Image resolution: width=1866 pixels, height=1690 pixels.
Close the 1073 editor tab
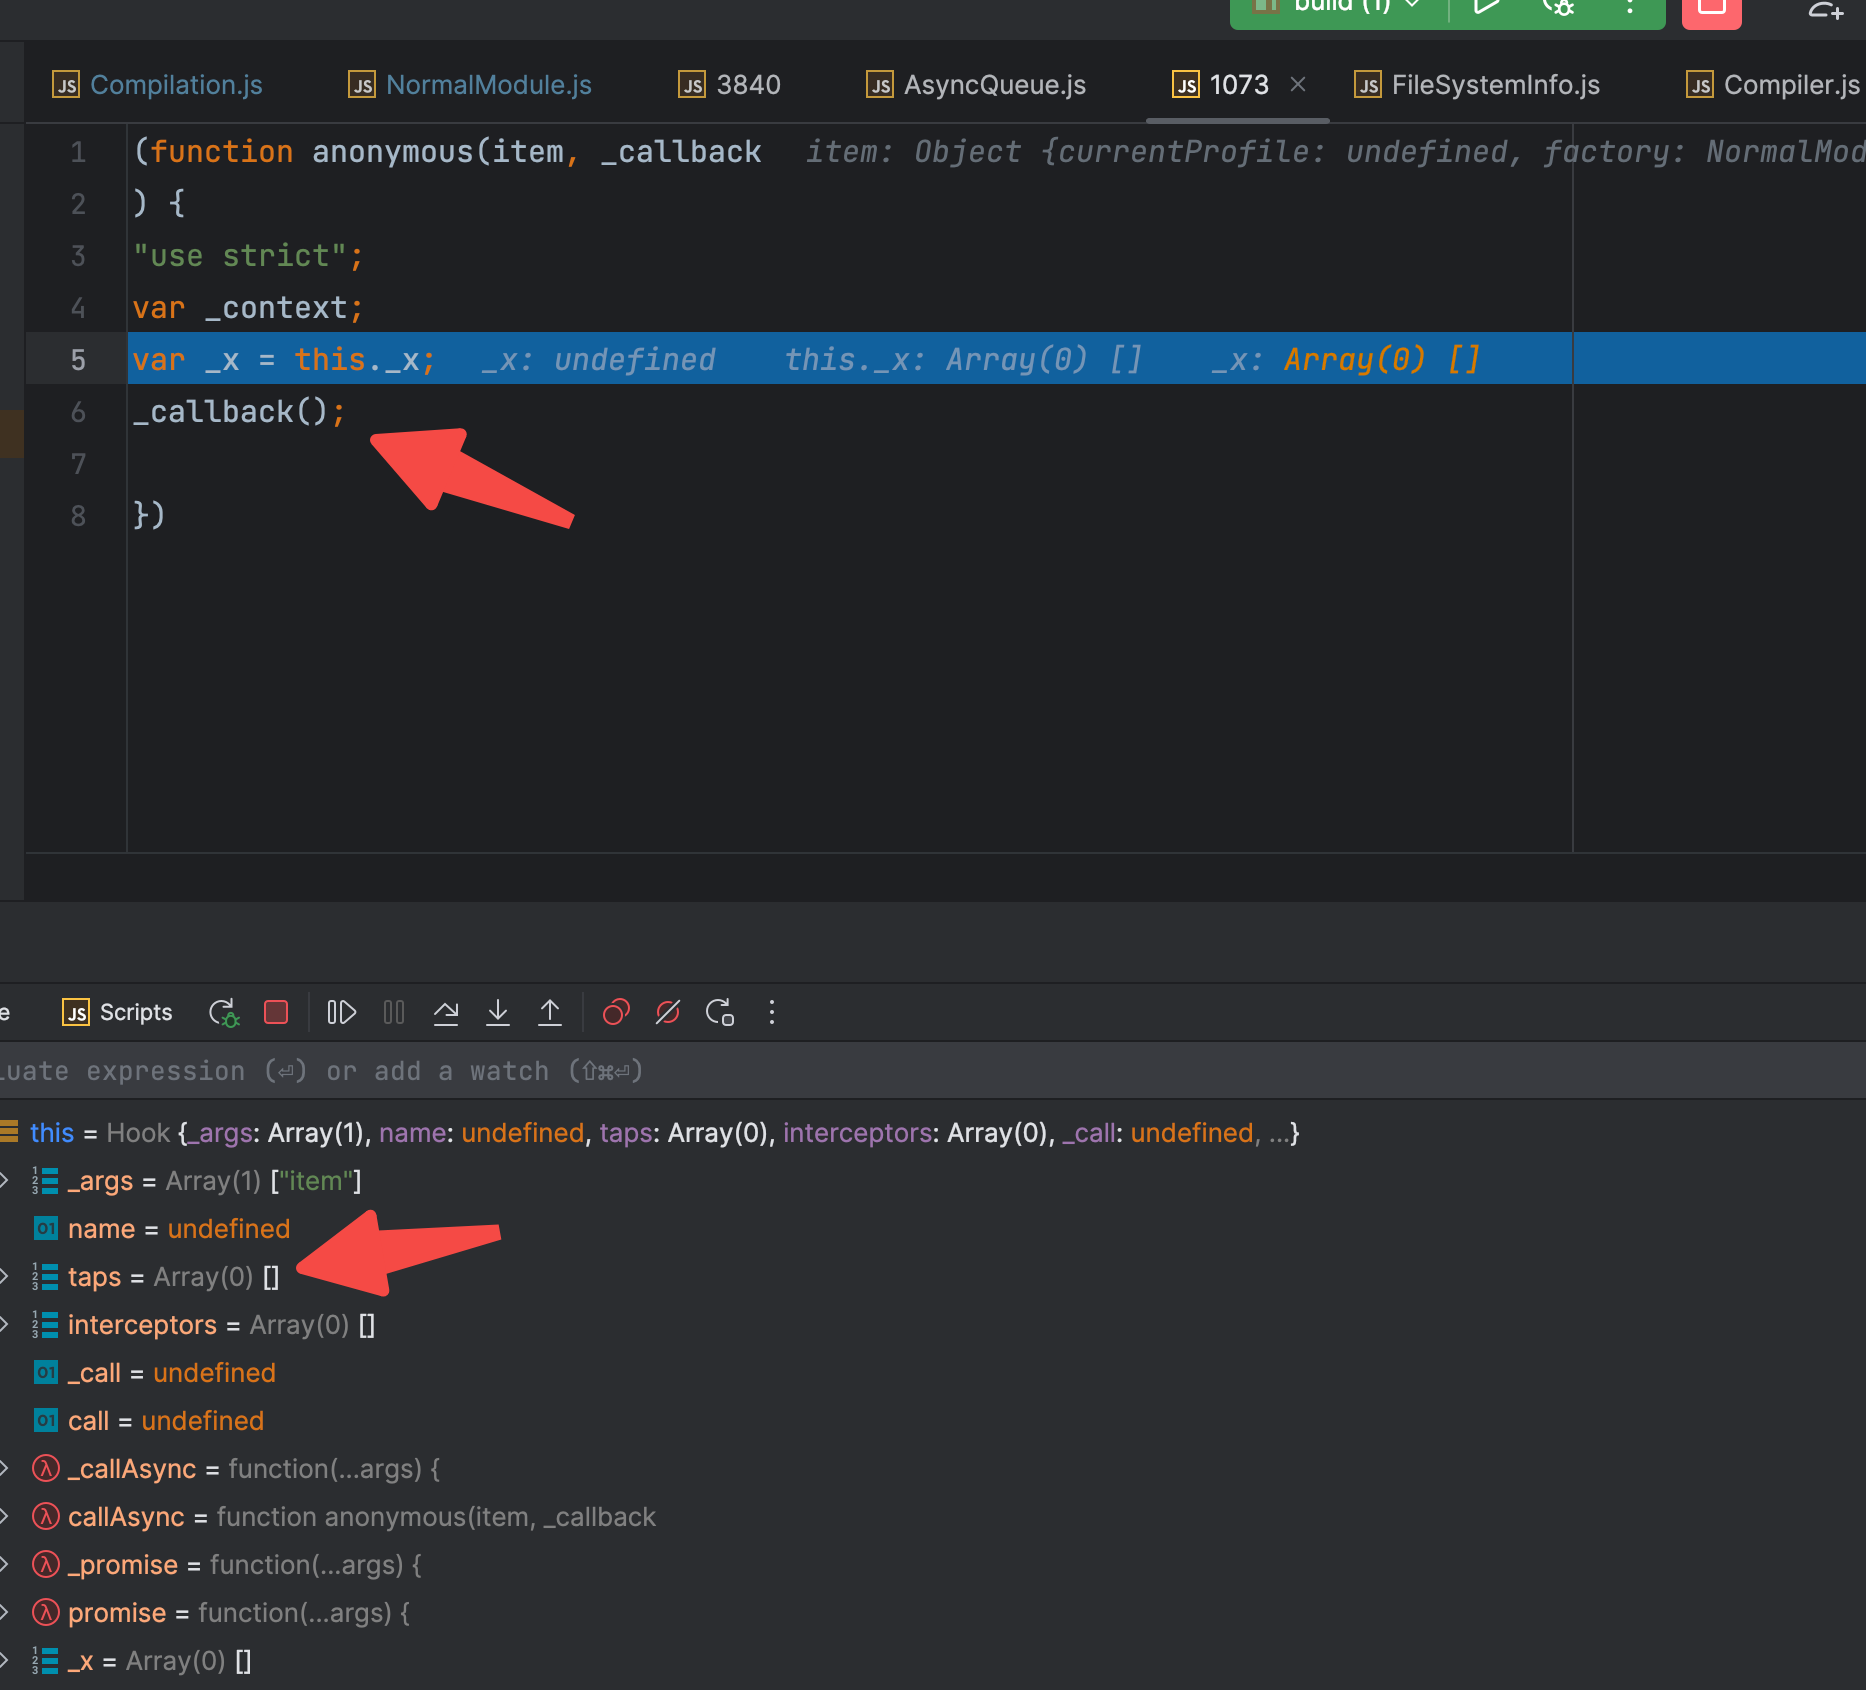pos(1298,85)
